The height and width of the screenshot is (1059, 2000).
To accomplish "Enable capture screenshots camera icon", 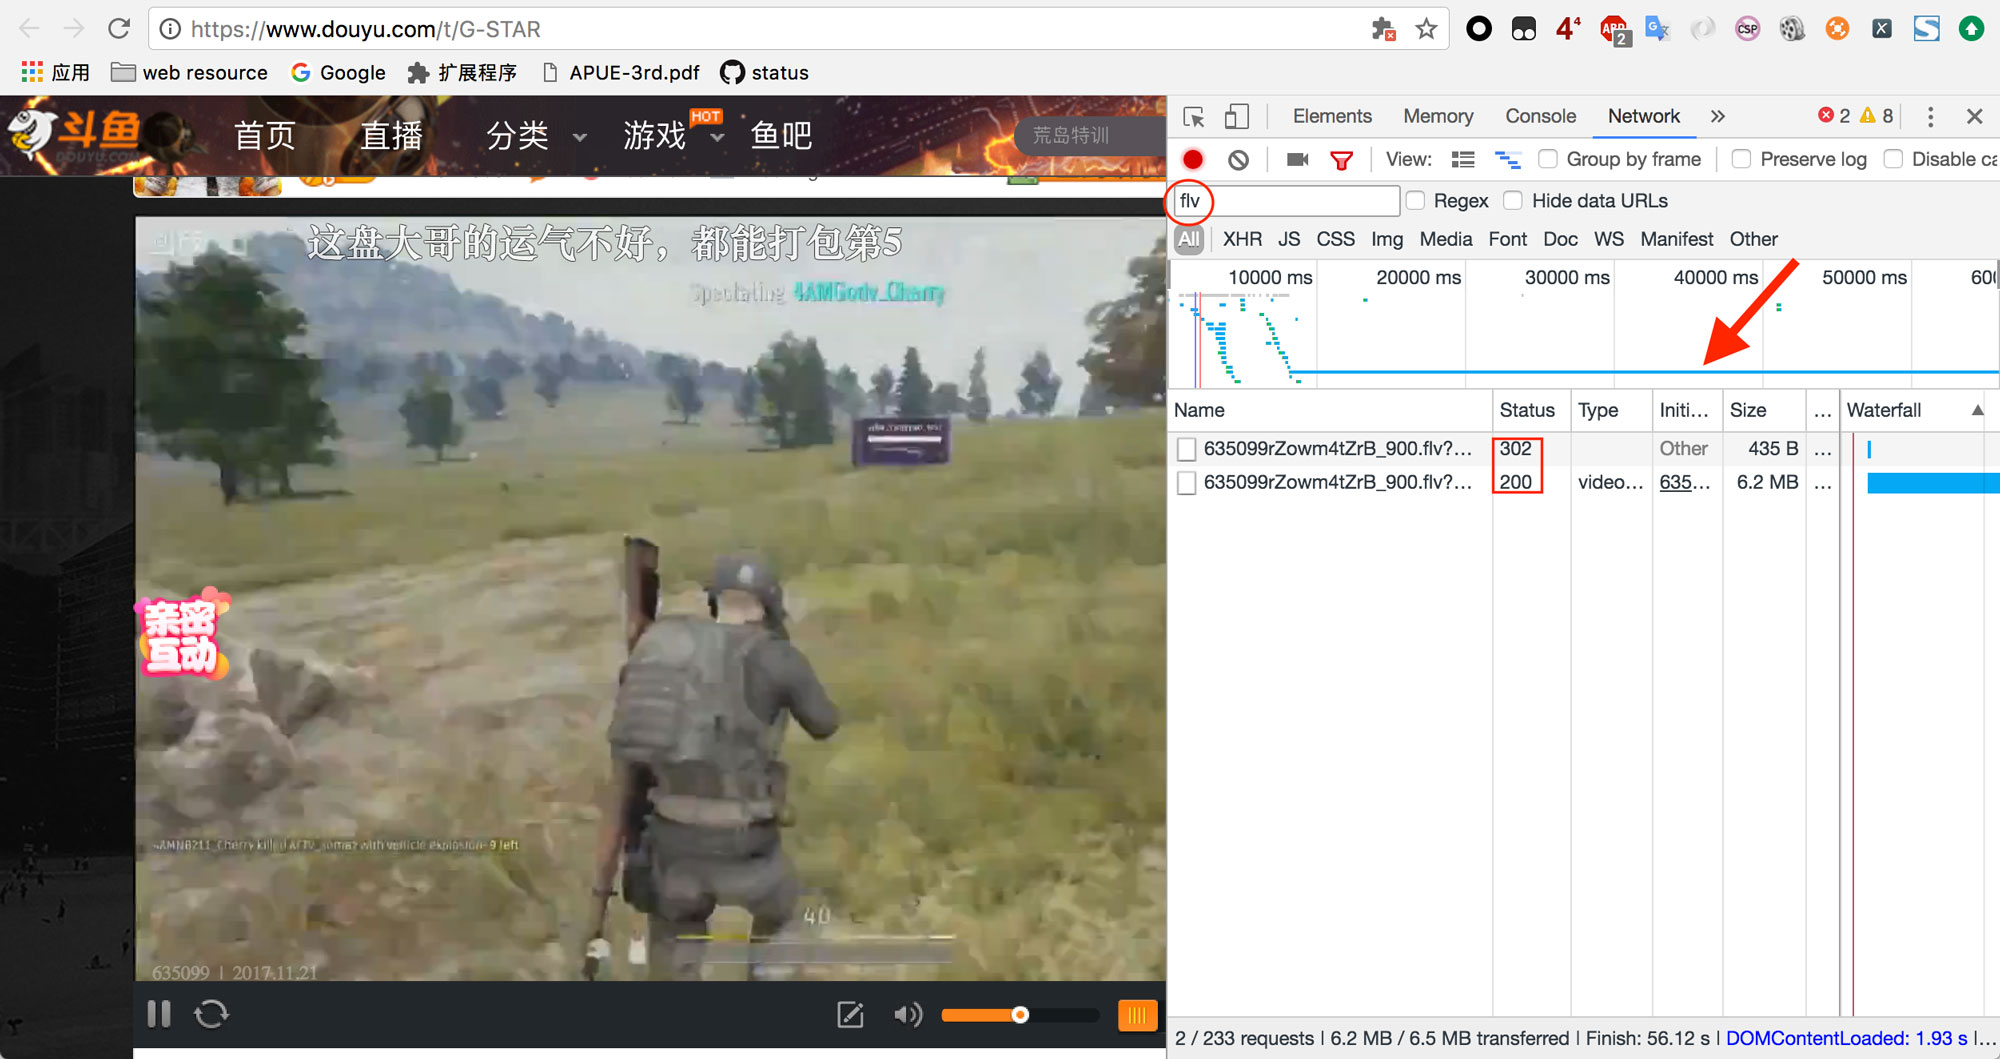I will 1297,159.
